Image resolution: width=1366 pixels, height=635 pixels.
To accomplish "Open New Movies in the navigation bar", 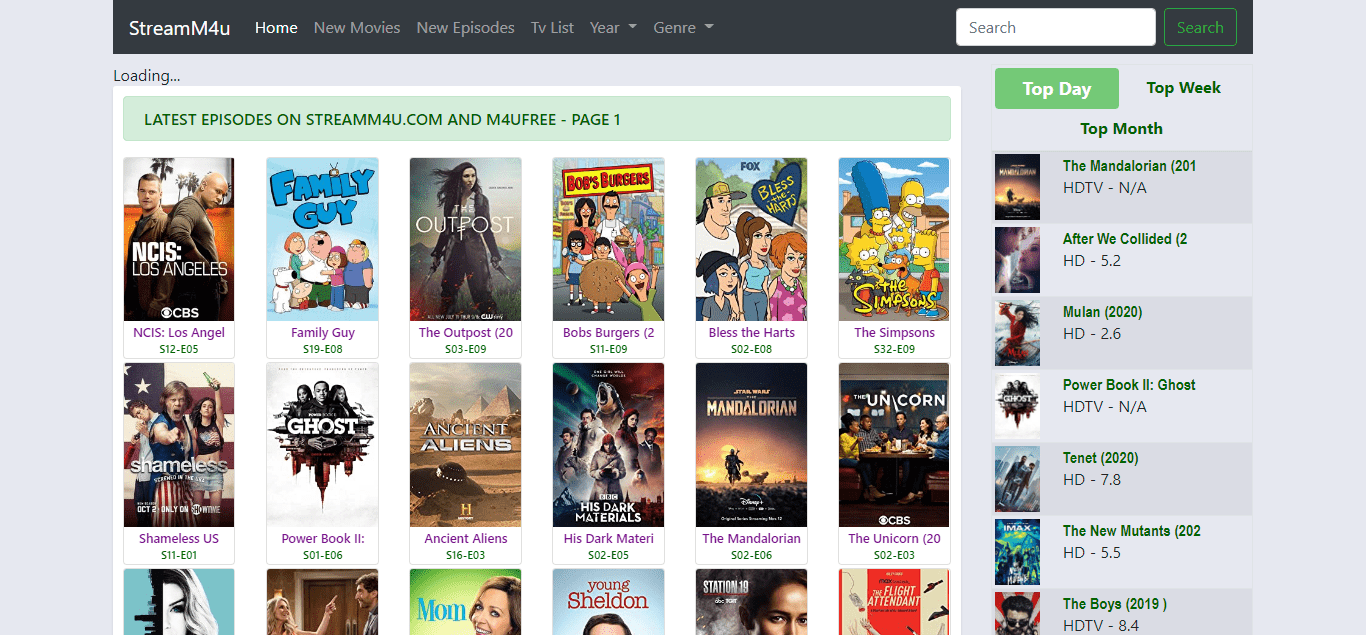I will tap(357, 28).
